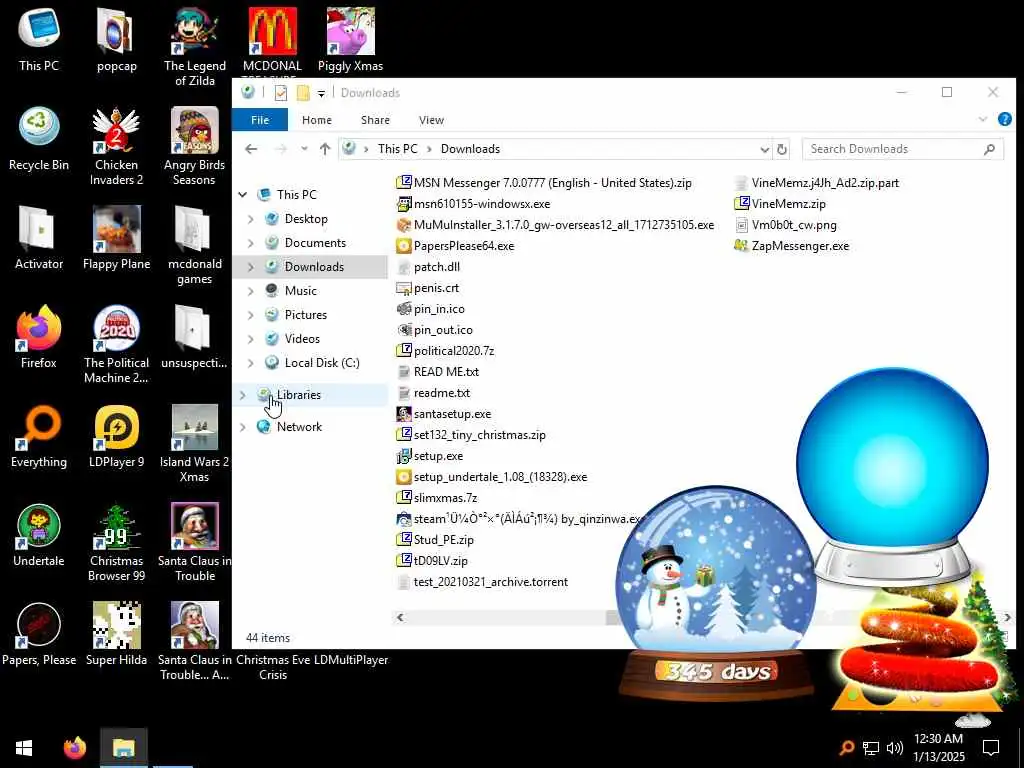This screenshot has width=1024, height=768.
Task: Click the Firefox icon in the taskbar
Action: pos(74,747)
